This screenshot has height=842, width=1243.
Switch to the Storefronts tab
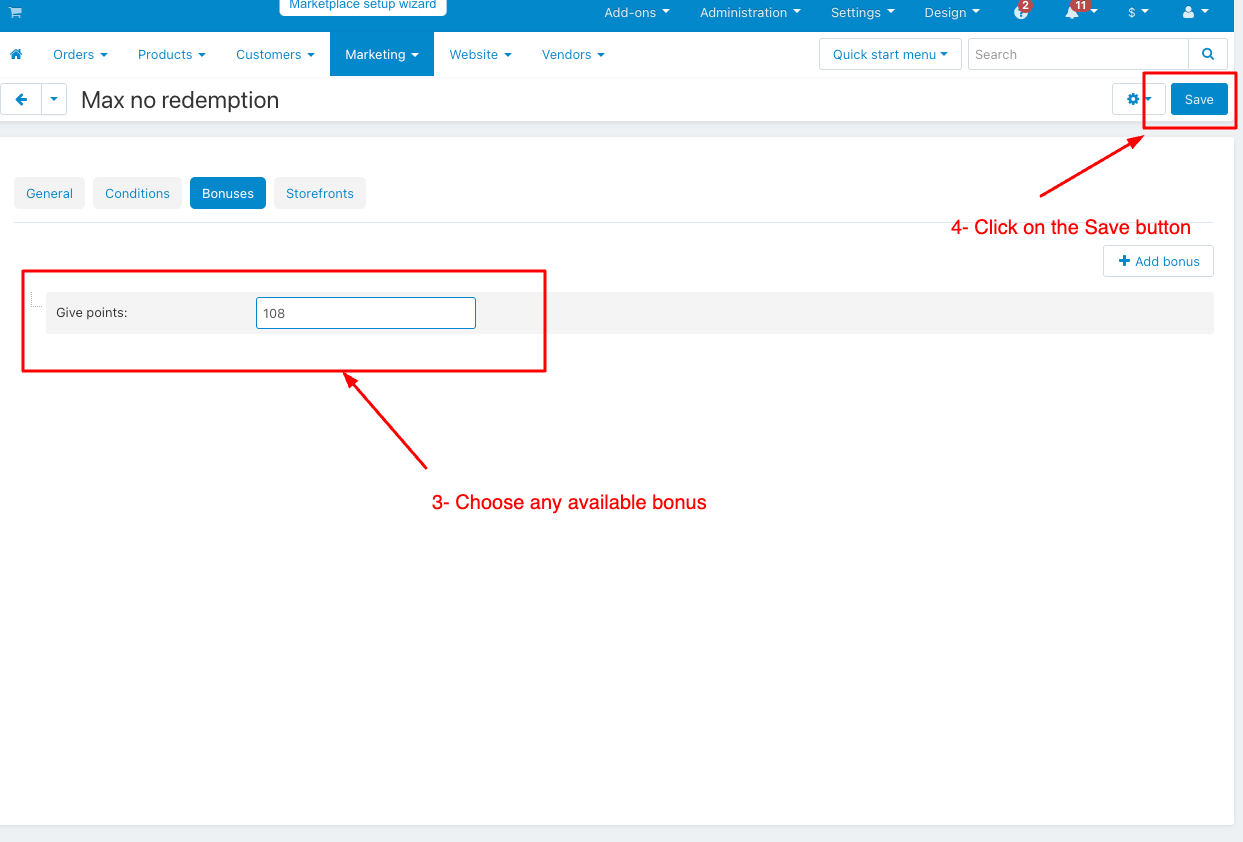[320, 193]
